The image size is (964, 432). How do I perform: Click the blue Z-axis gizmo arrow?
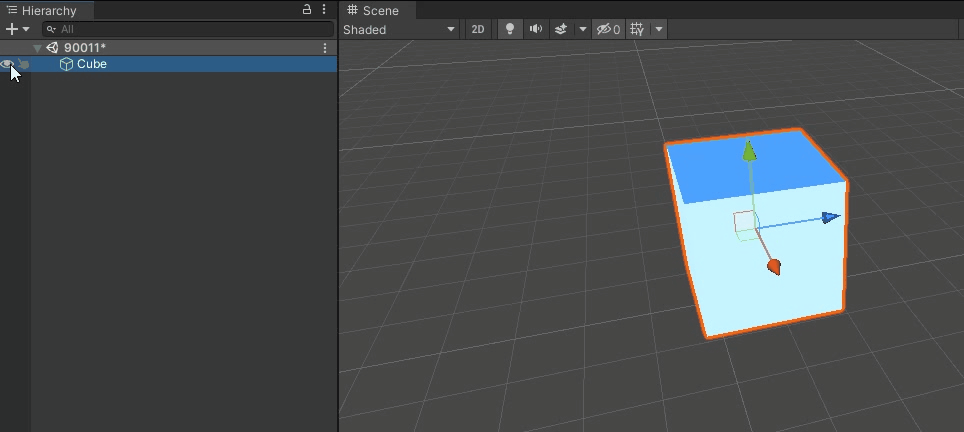[831, 217]
